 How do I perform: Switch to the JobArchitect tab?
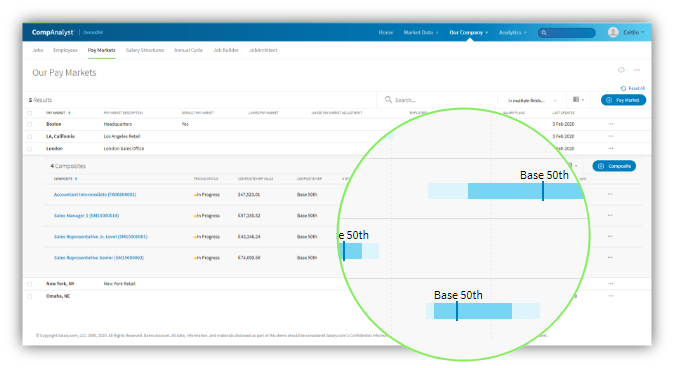pos(263,50)
